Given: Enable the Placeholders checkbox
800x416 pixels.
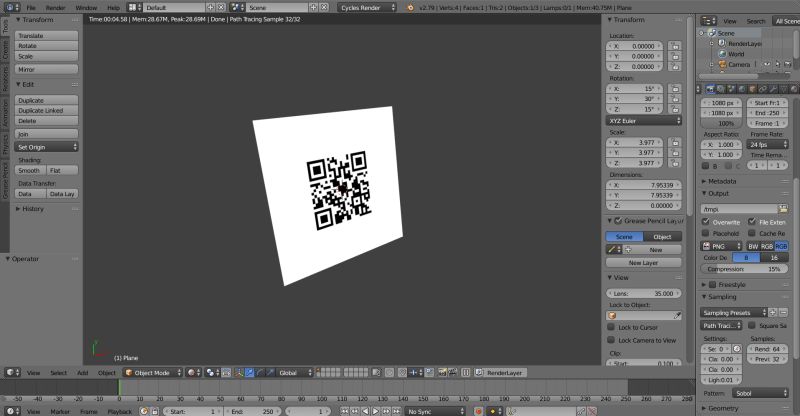Looking at the screenshot, I should tap(706, 233).
